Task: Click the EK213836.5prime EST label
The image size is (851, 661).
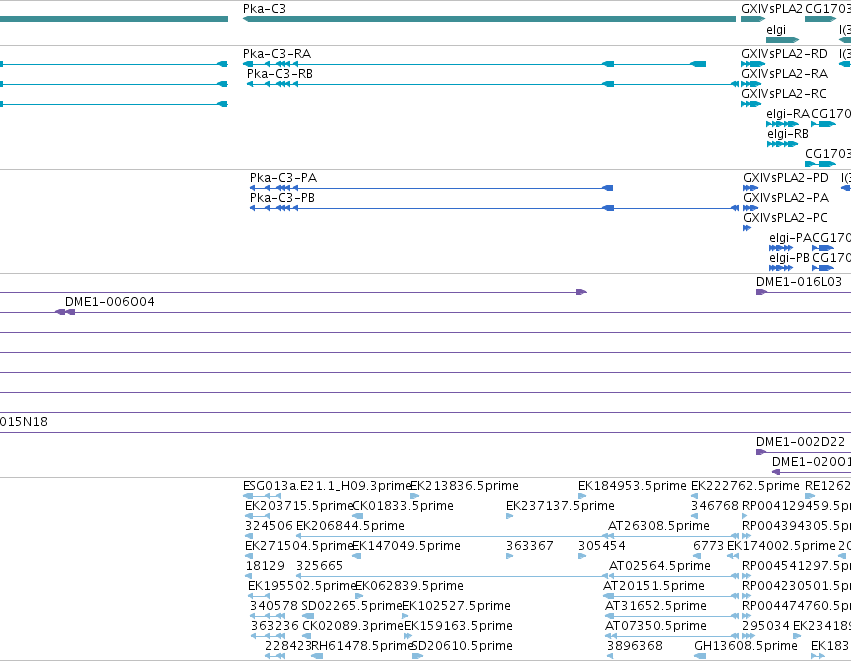Action: pos(465,486)
